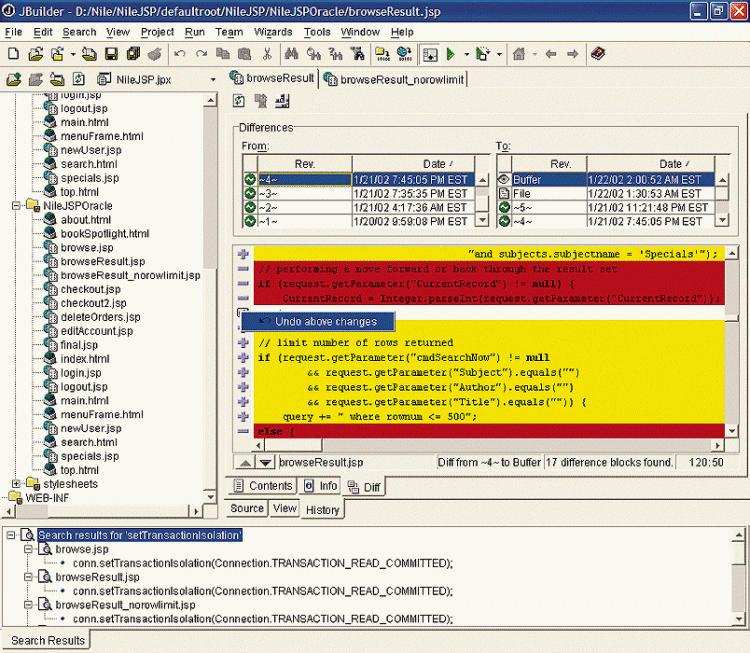Click the Back arrow navigation icon
The width and height of the screenshot is (750, 653).
(551, 54)
